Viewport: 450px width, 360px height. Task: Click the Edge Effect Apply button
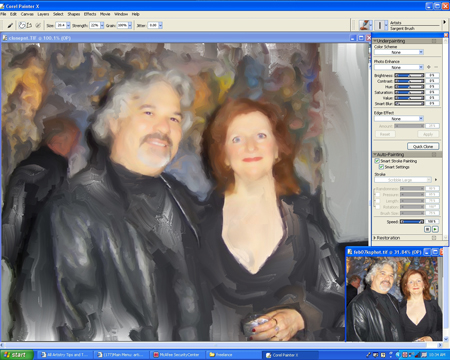tap(428, 134)
